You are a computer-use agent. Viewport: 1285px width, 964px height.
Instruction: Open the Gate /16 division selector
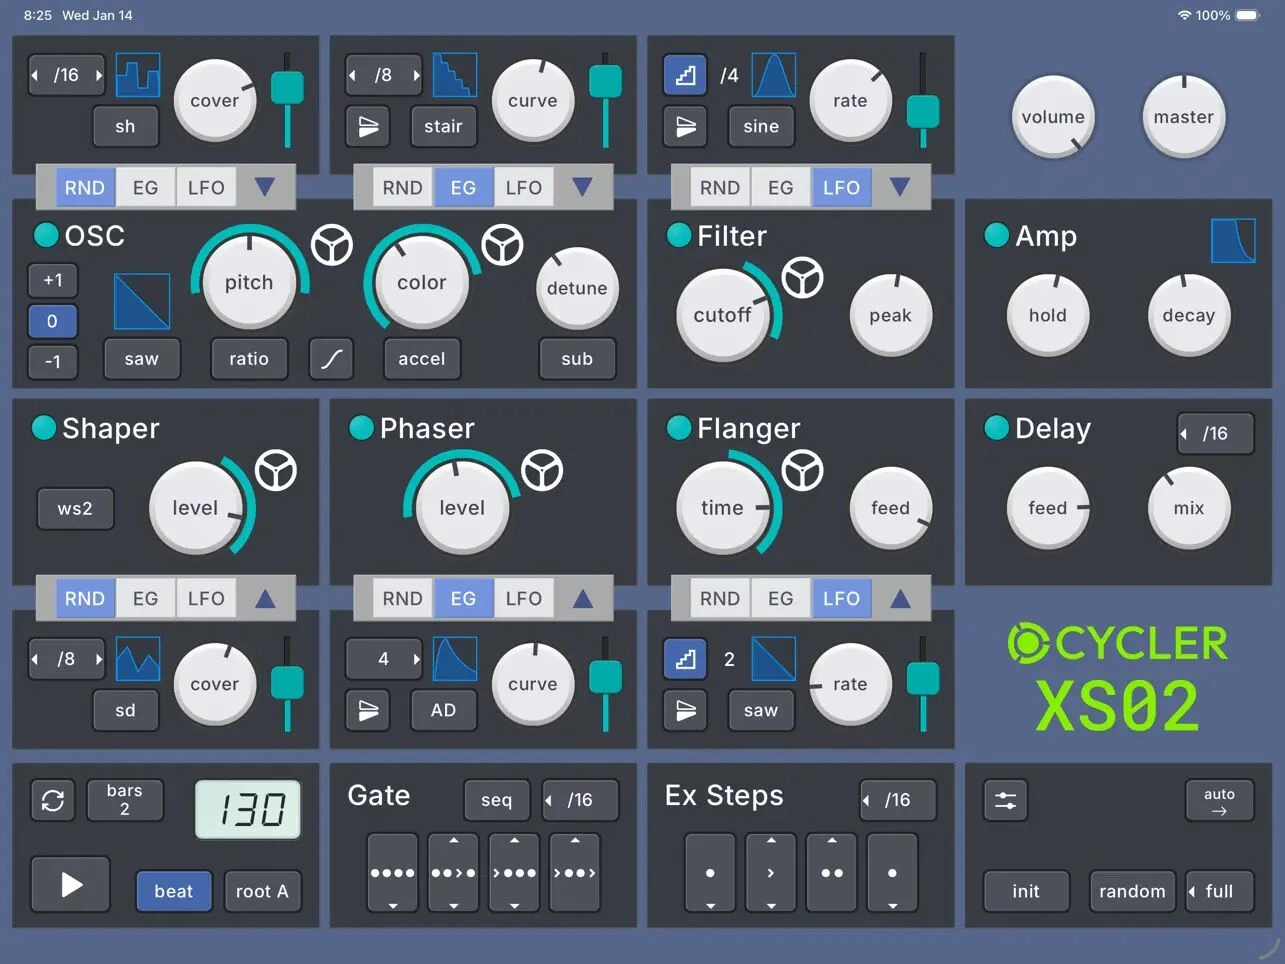coord(580,800)
